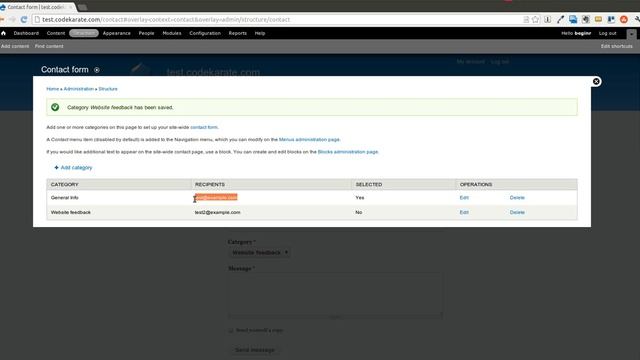Collapse the shortcuts drawer toggle arrow
Viewport: 640px width, 360px height.
(631, 34)
